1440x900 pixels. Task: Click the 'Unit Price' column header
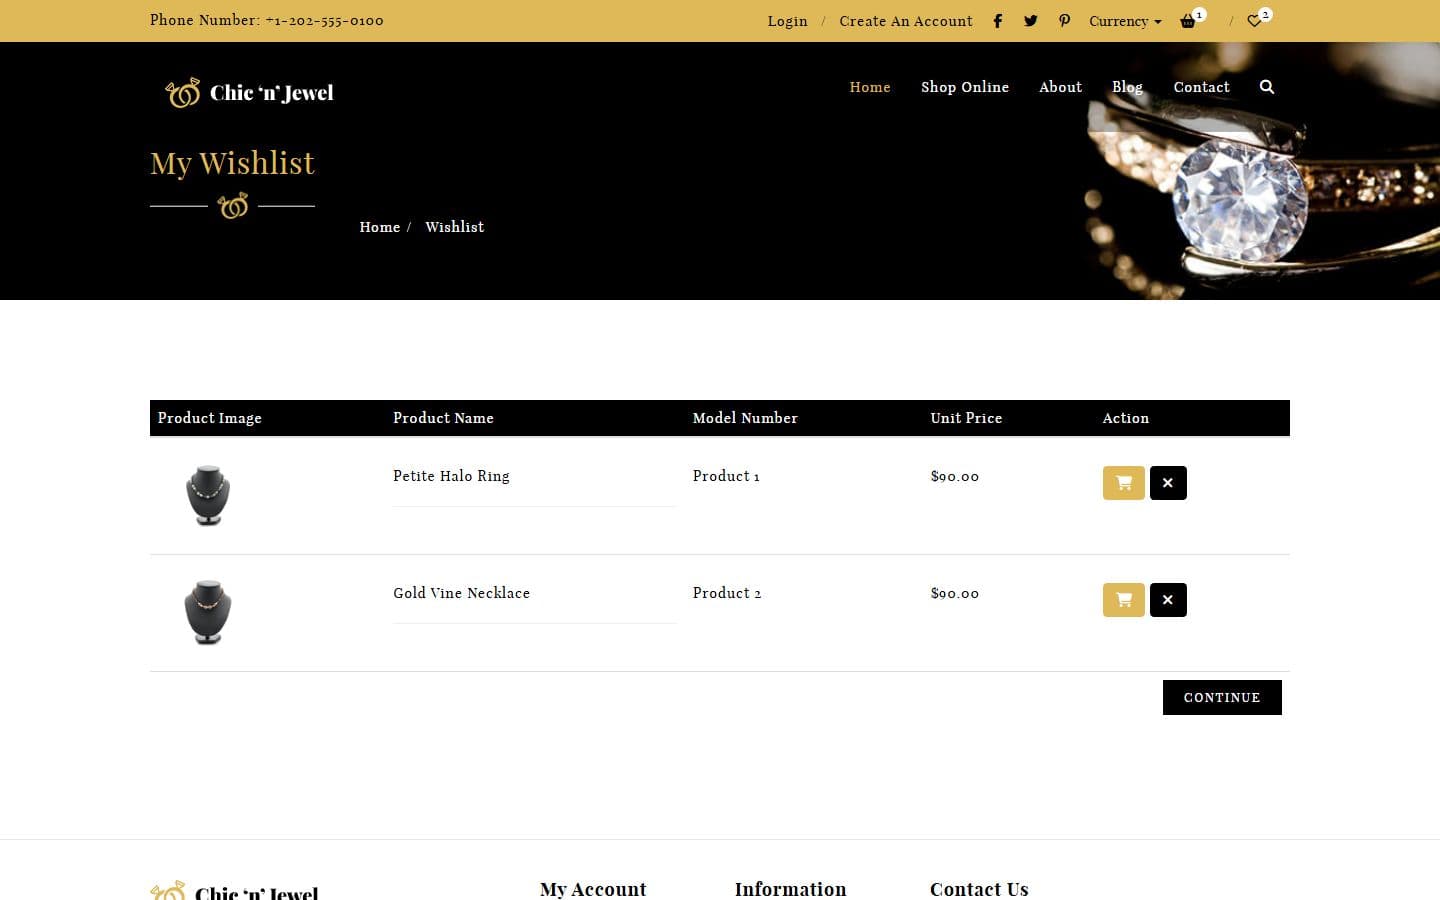966,418
